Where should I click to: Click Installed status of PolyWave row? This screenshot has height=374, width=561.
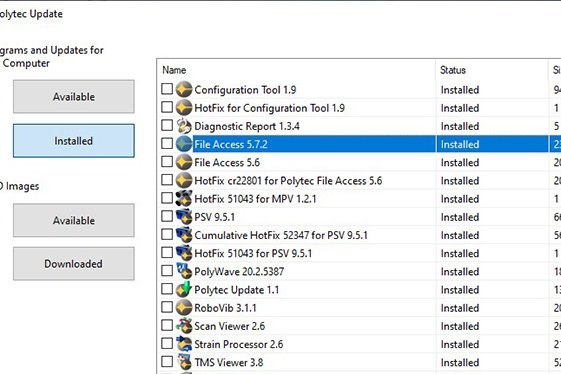click(x=460, y=272)
